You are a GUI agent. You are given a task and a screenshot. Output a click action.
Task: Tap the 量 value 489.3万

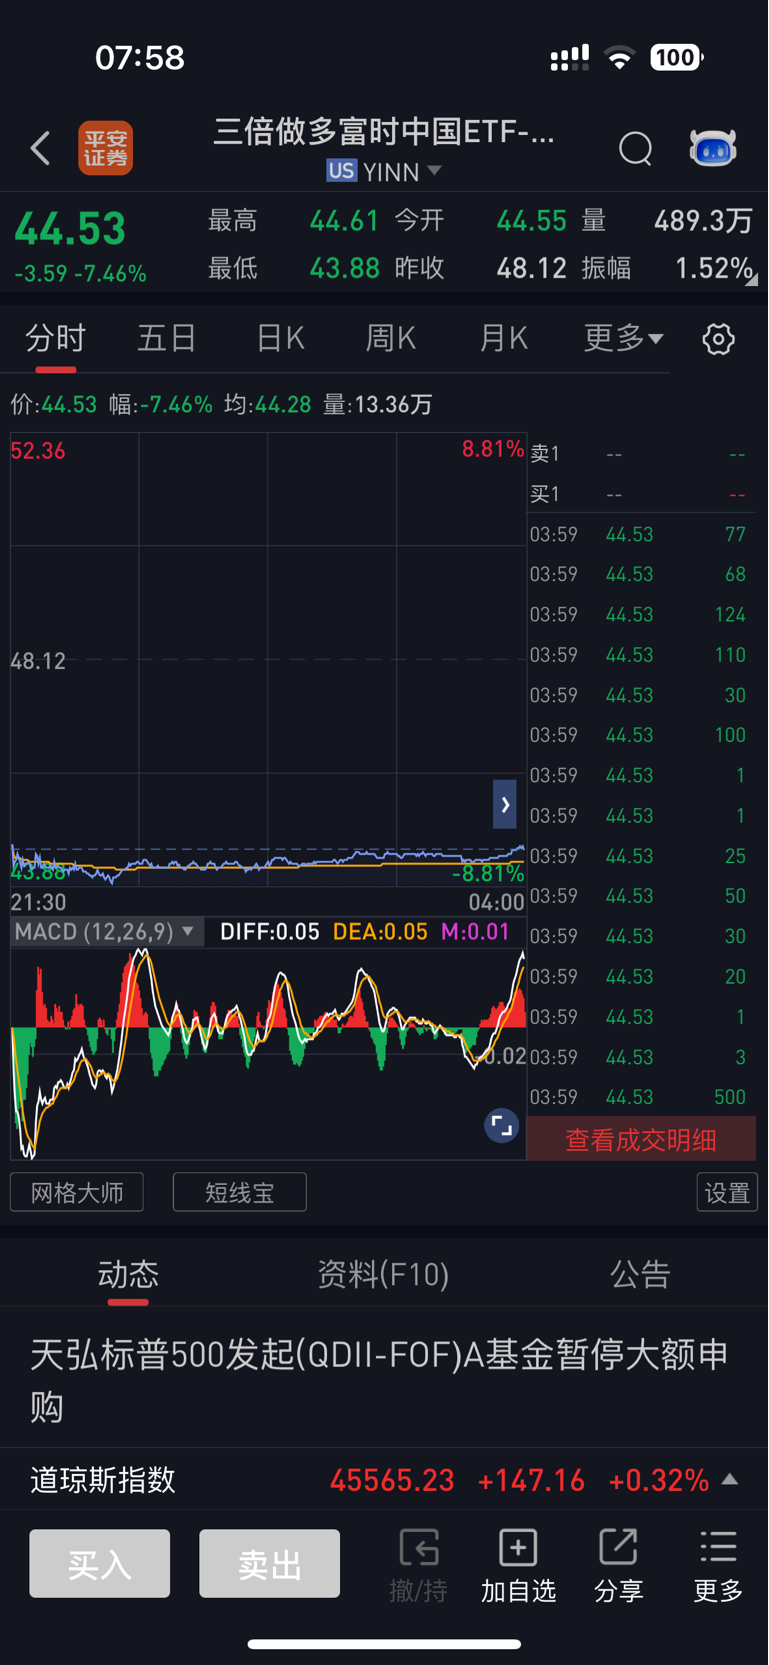tap(703, 220)
